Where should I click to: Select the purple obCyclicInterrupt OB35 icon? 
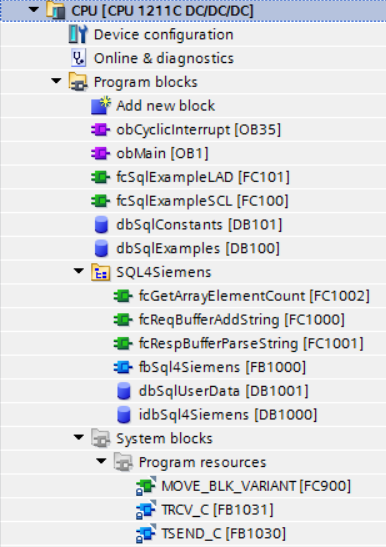pos(101,130)
